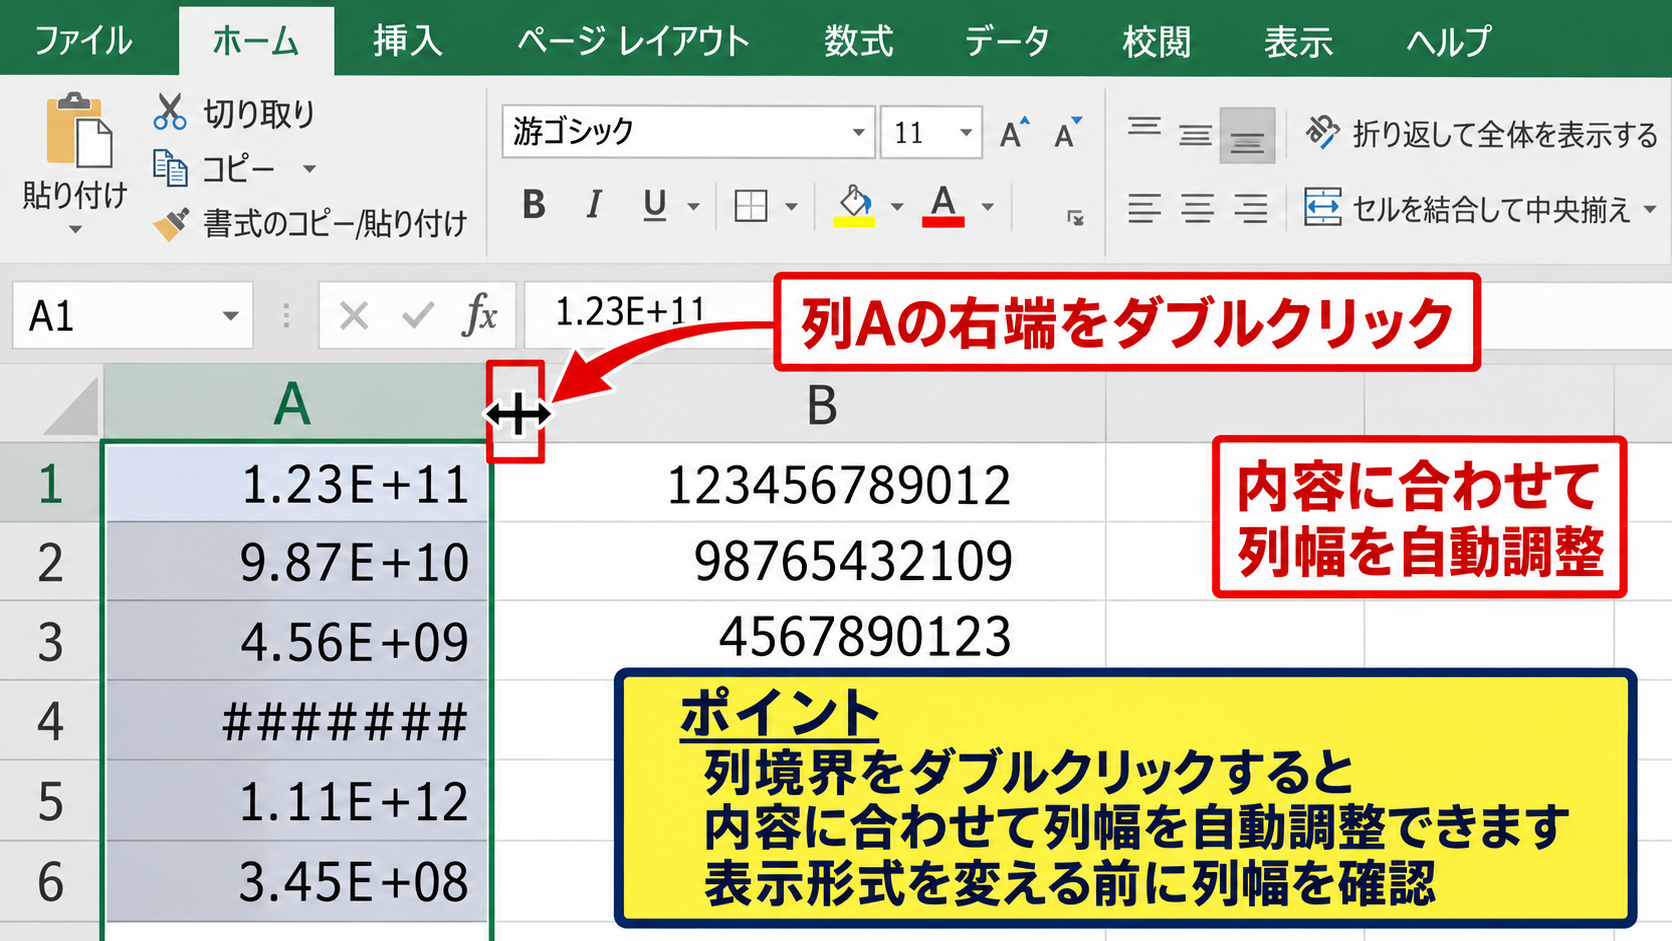Open the ファイル tab
This screenshot has width=1672, height=941.
[83, 41]
